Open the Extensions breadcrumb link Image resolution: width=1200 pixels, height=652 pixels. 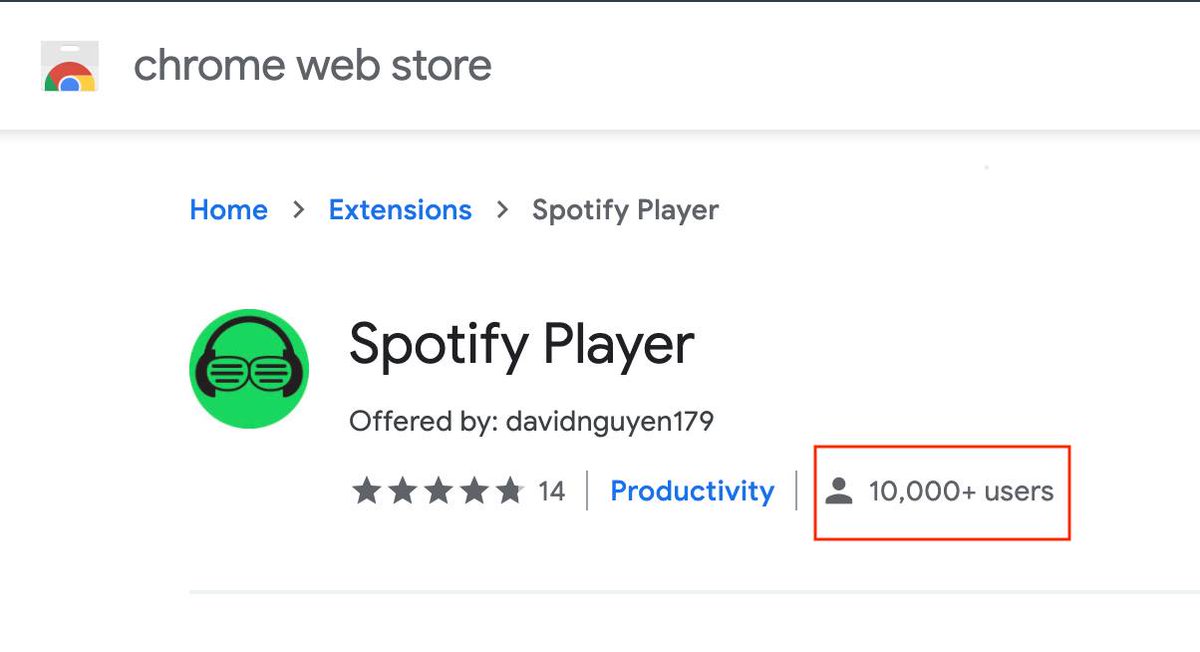click(400, 210)
